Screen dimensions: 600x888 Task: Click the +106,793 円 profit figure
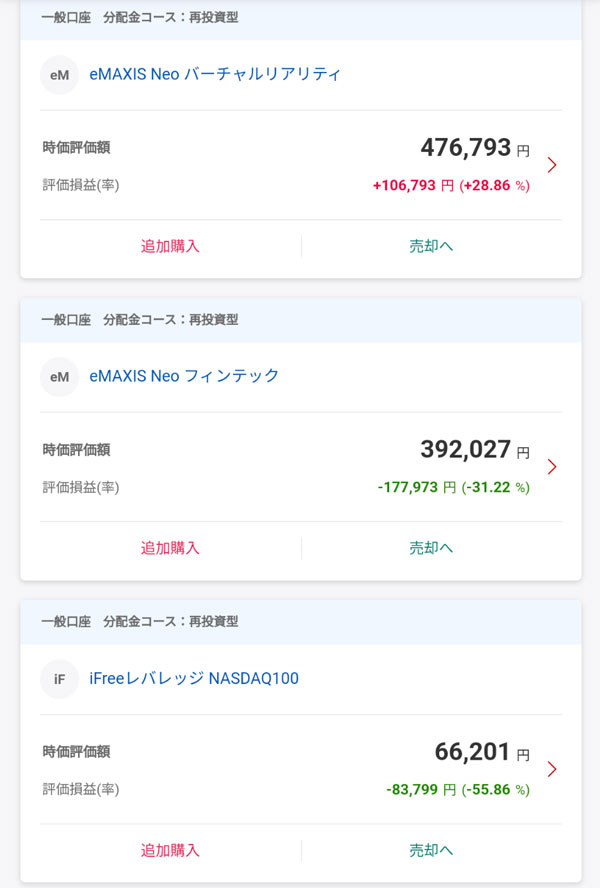413,185
